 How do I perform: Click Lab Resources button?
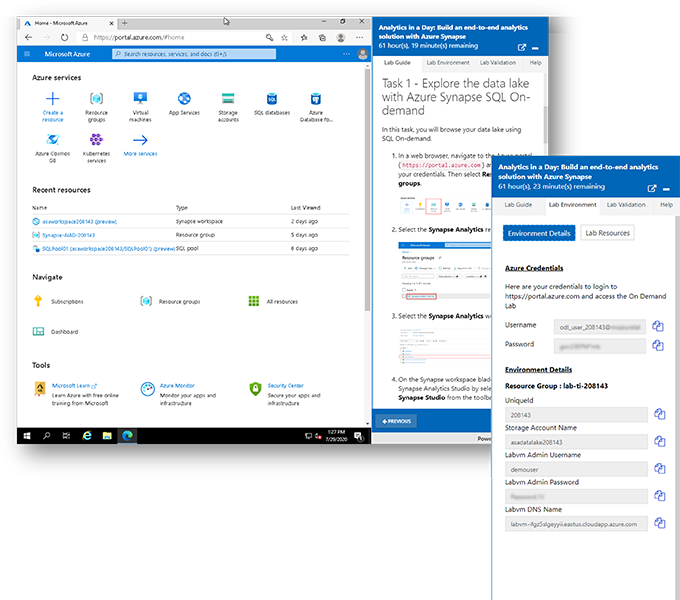point(607,233)
